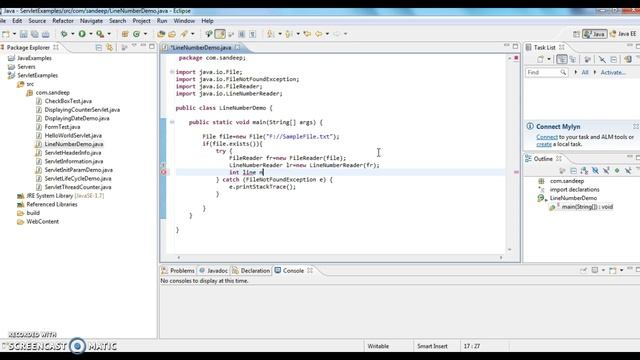
Task: Open Run dropdown arrow
Action: (91, 34)
